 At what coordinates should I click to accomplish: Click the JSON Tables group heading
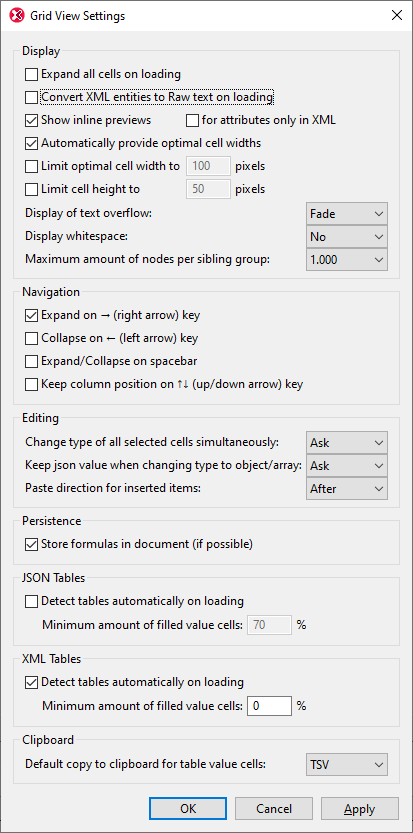click(x=54, y=579)
